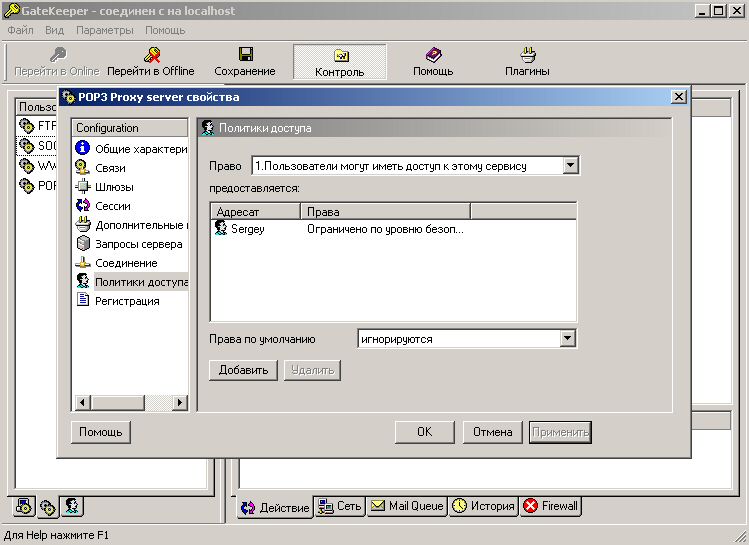Click the configuration list right scroll arrow
The image size is (749, 545).
180,403
